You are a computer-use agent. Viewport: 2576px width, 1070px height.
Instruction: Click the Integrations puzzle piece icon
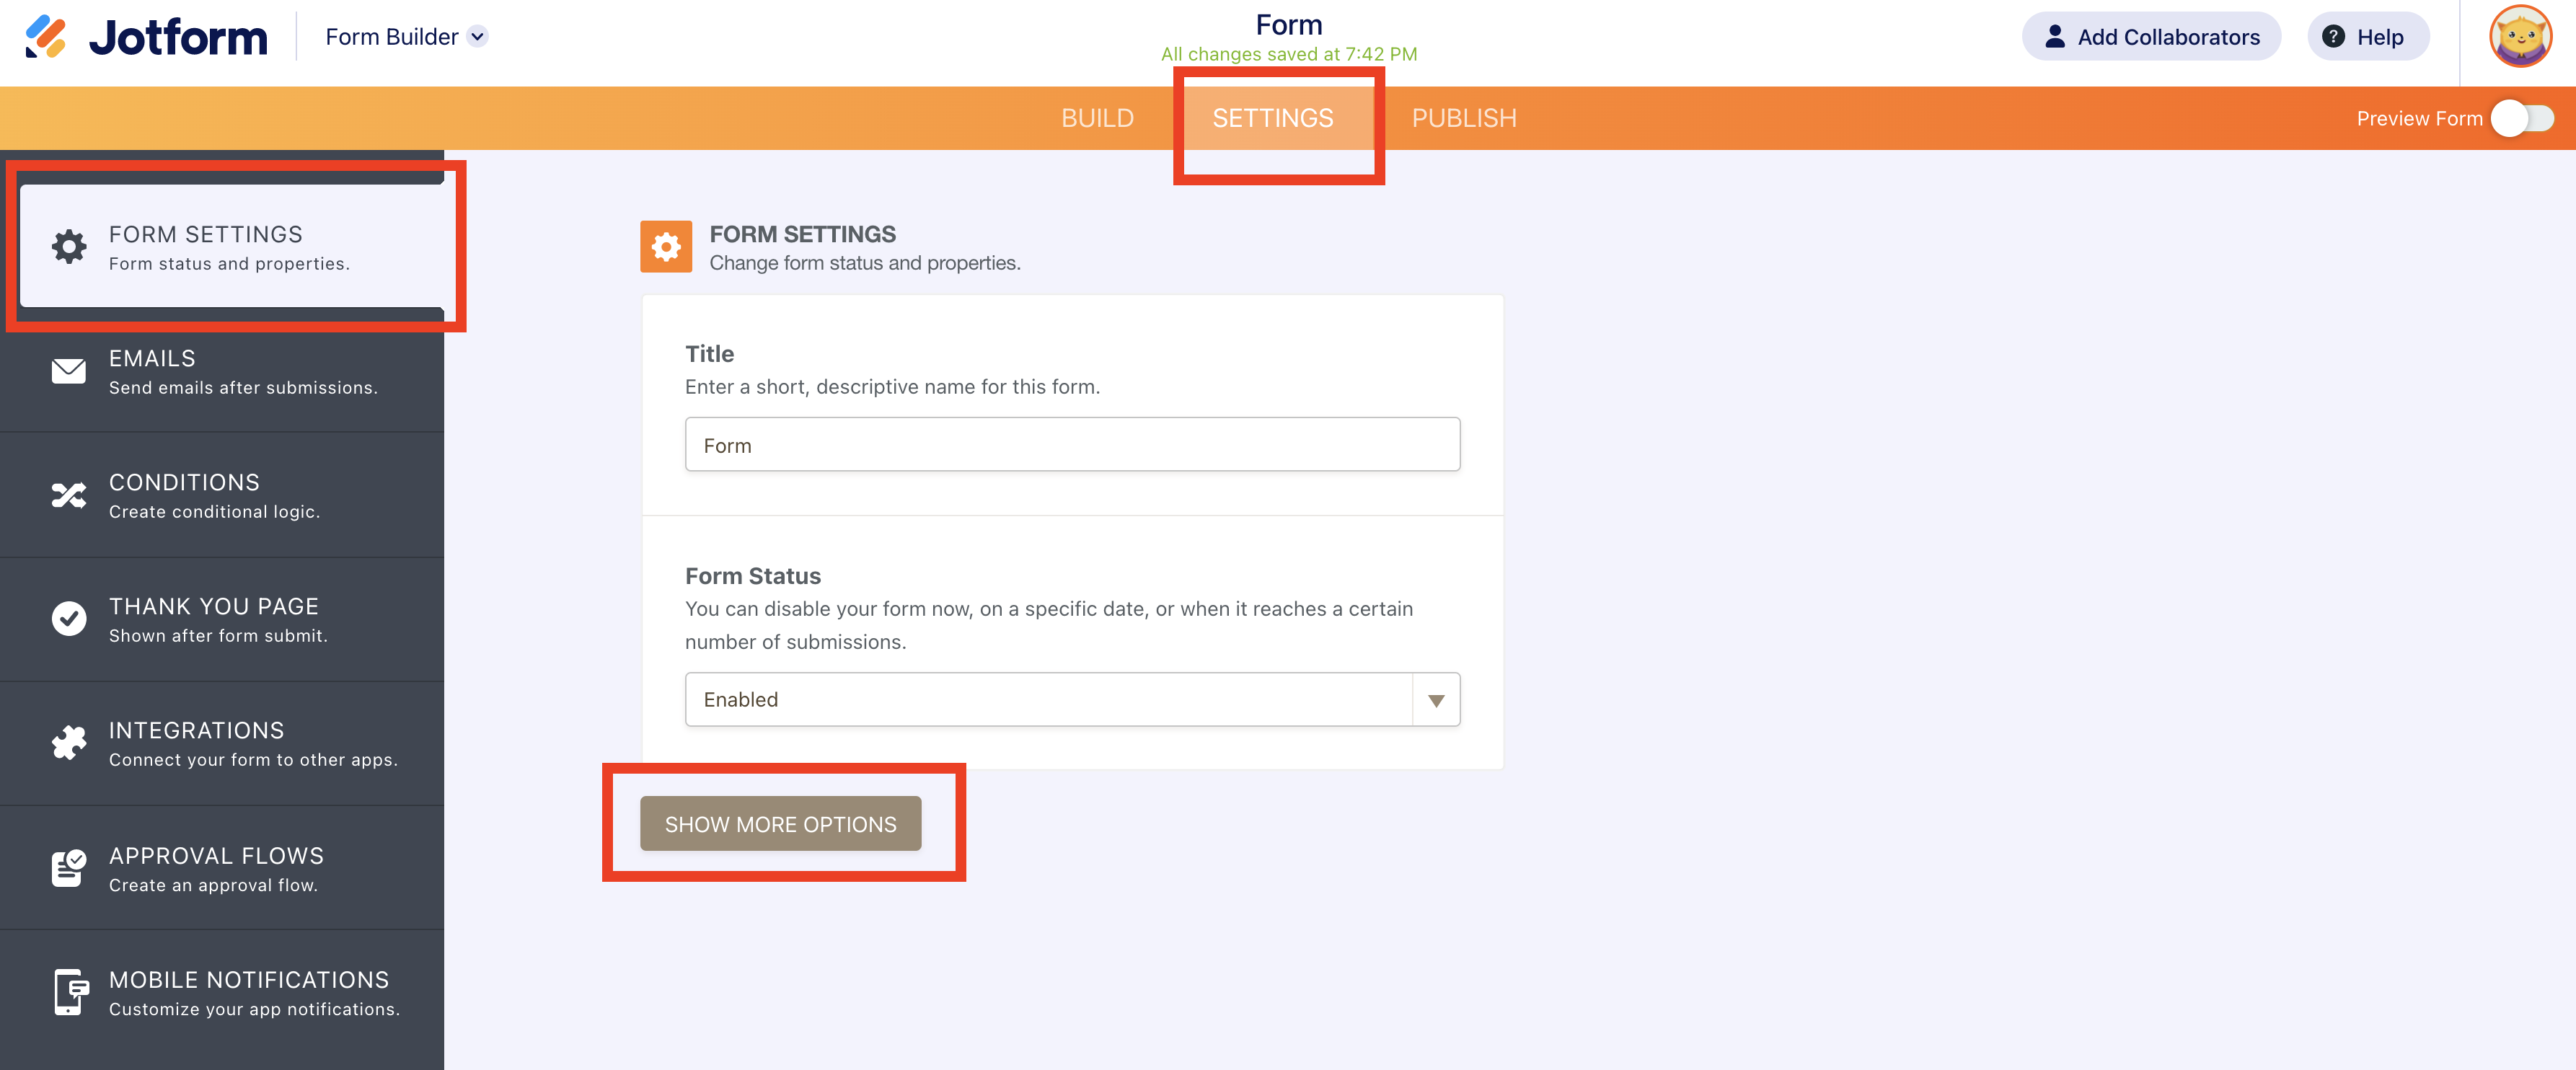coord(69,743)
